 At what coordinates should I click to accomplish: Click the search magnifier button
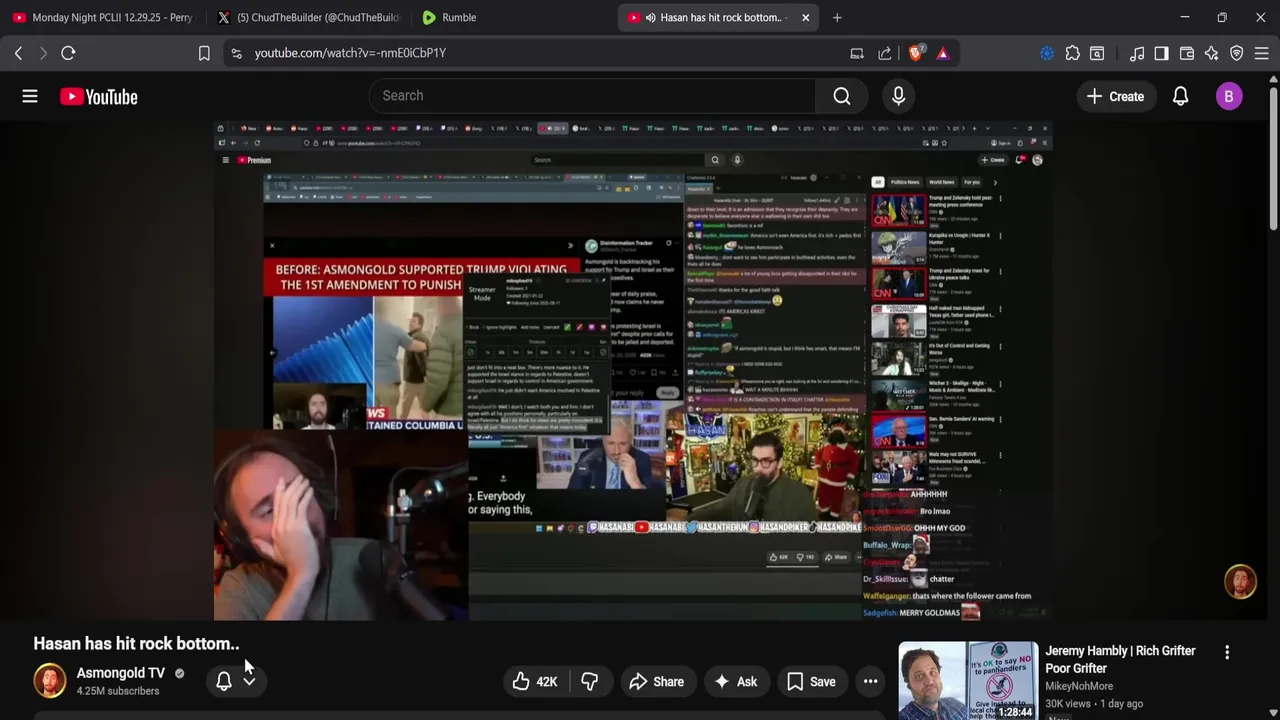point(842,96)
